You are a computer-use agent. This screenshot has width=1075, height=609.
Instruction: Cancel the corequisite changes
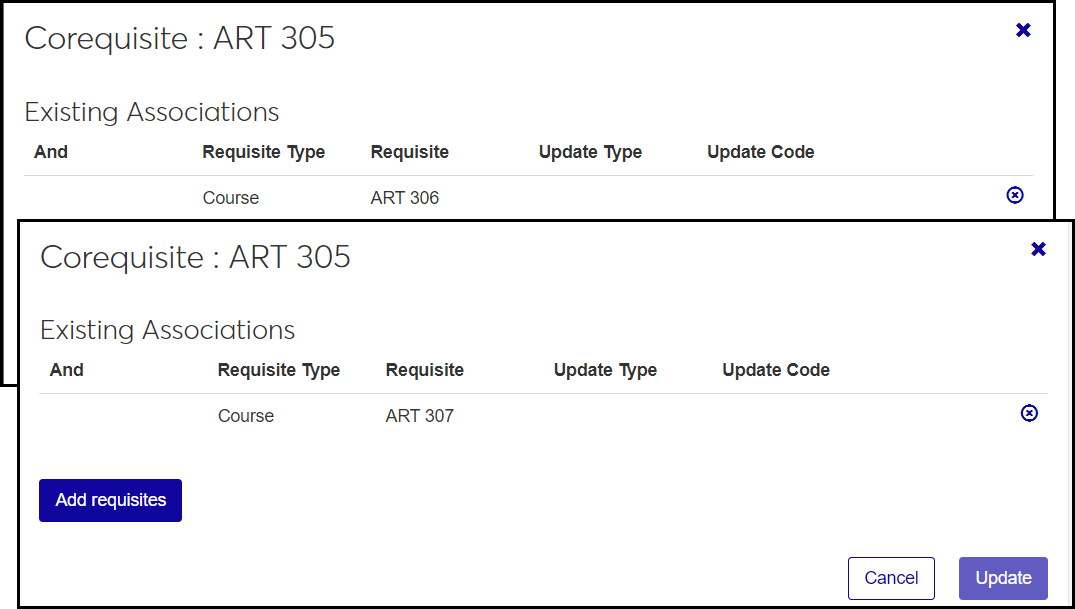[x=891, y=578]
